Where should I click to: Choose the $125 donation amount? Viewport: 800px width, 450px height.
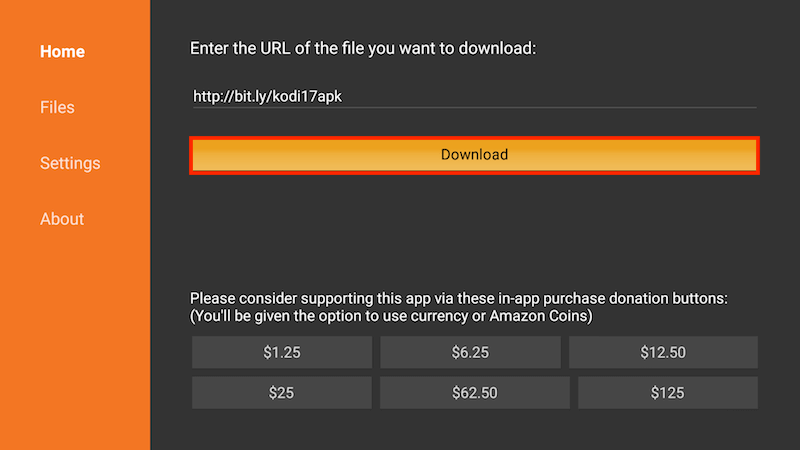tap(667, 393)
